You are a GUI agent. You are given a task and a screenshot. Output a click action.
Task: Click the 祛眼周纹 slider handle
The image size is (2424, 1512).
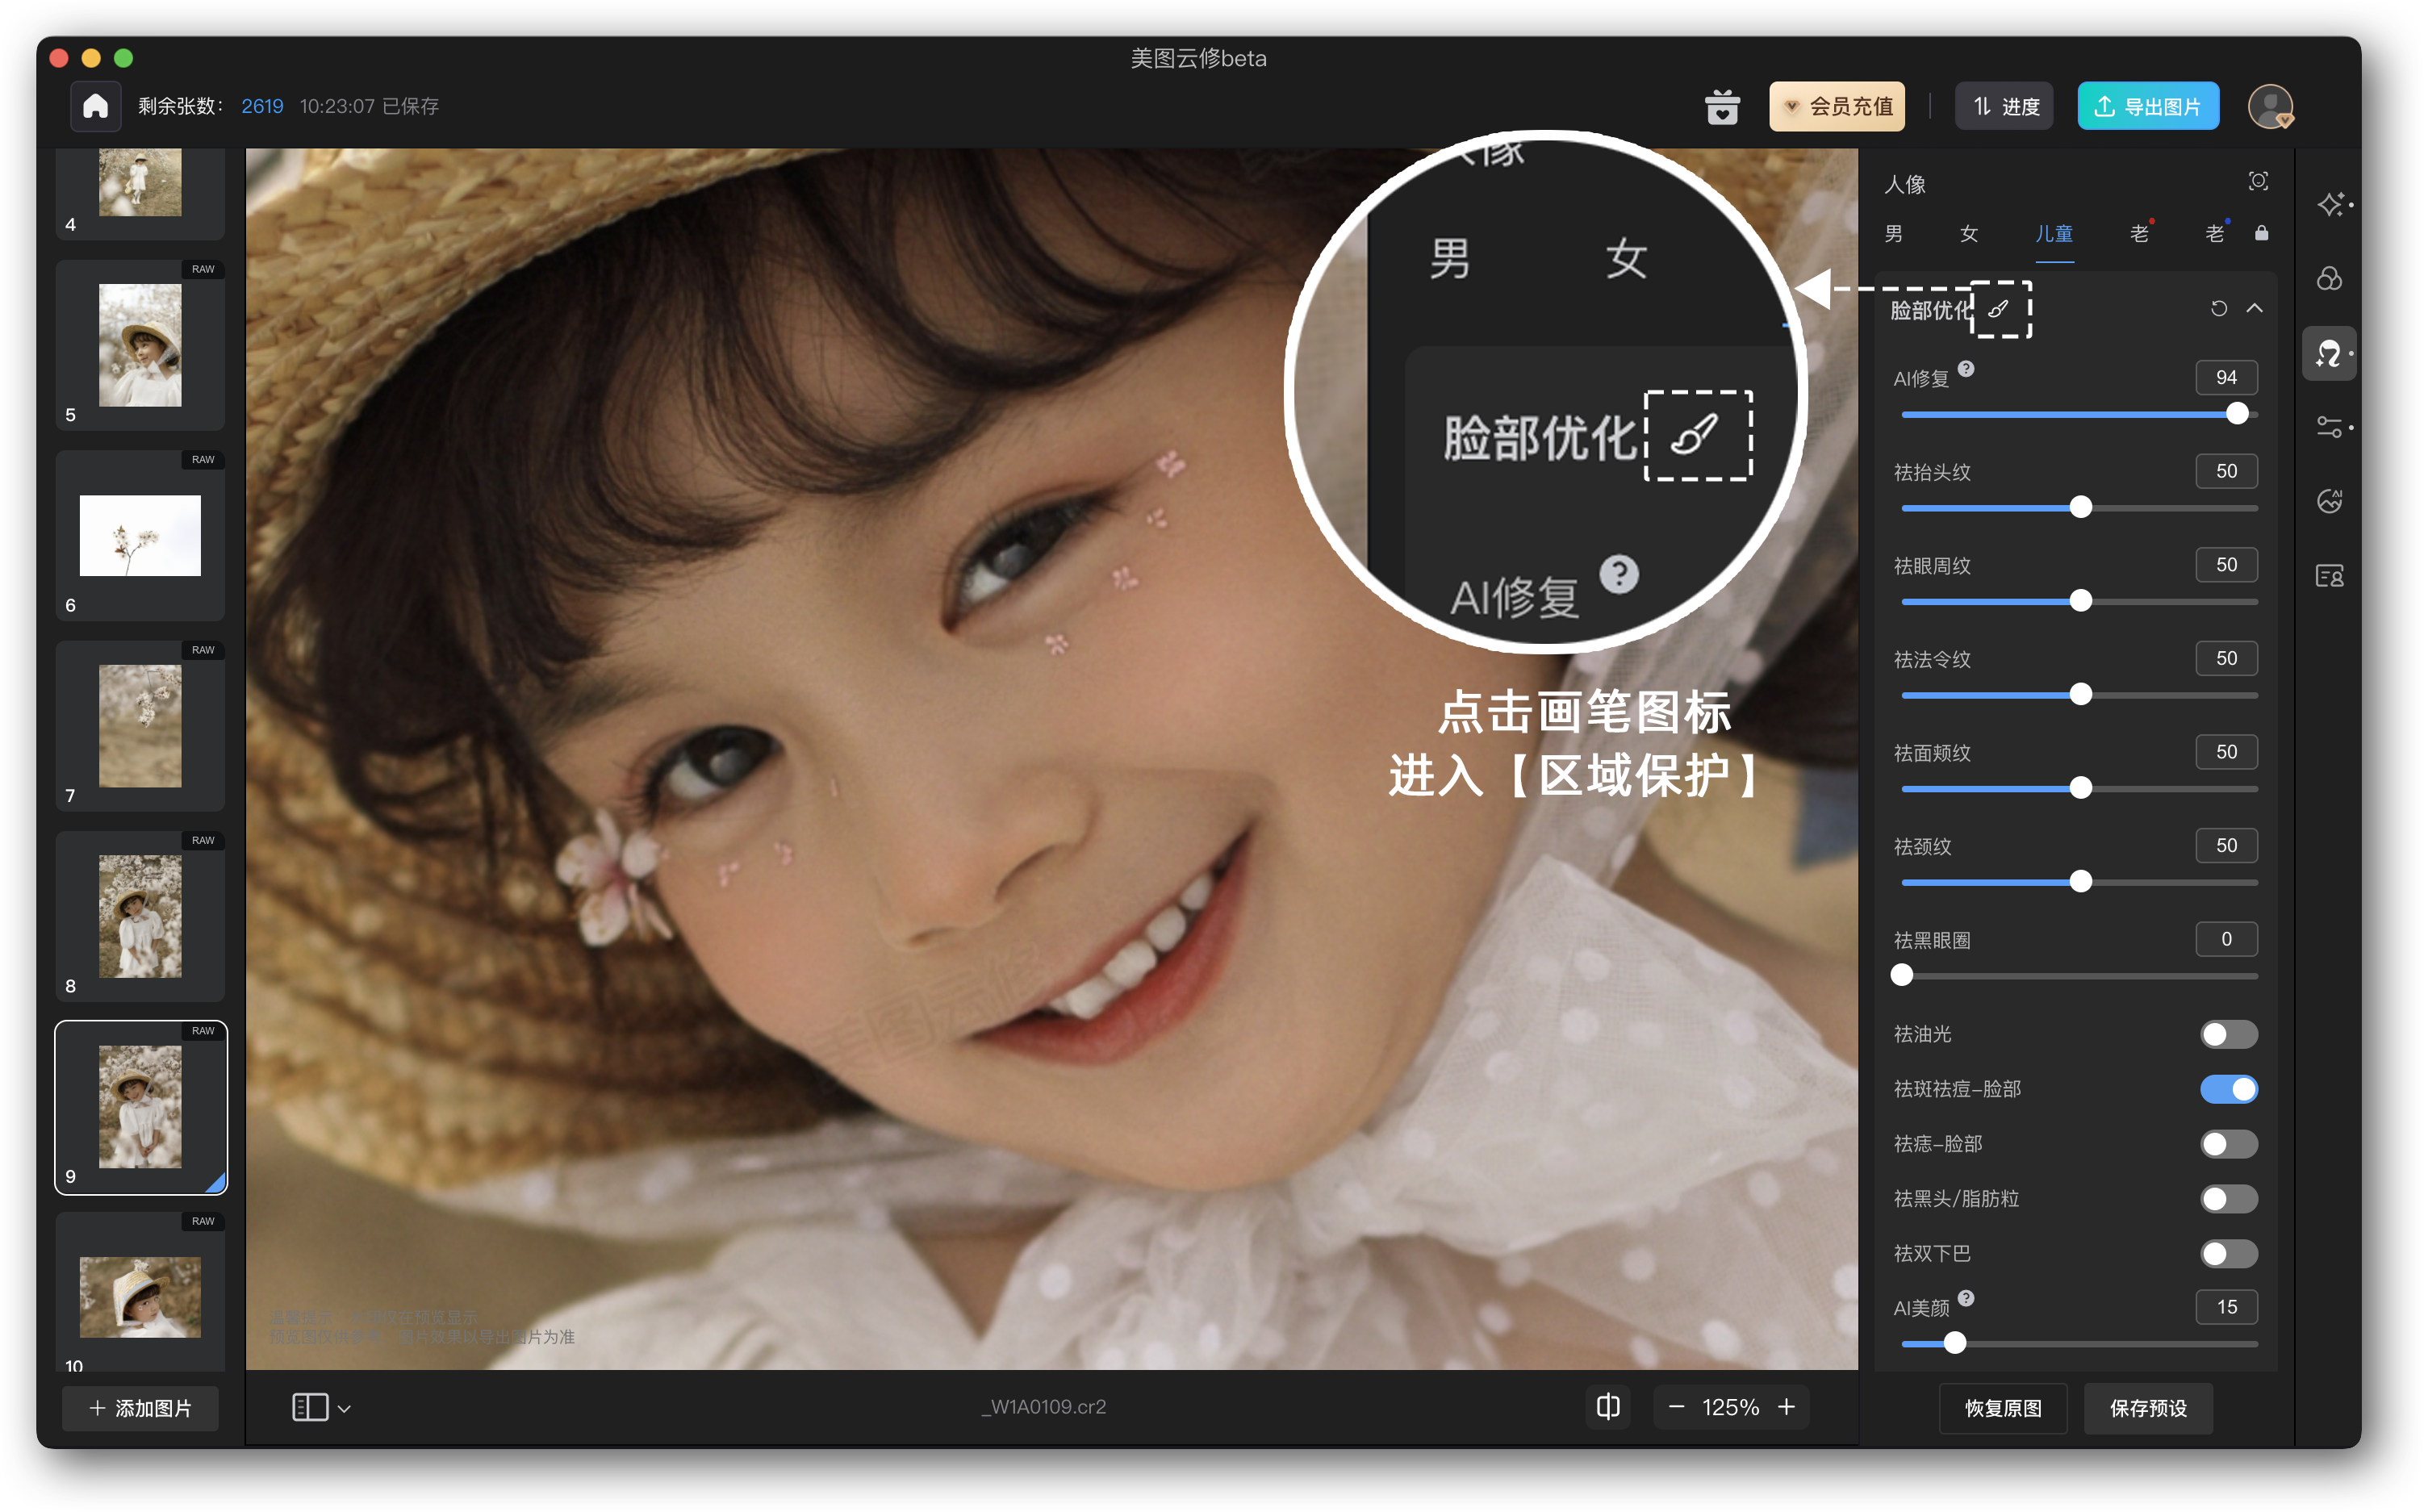pyautogui.click(x=2080, y=601)
